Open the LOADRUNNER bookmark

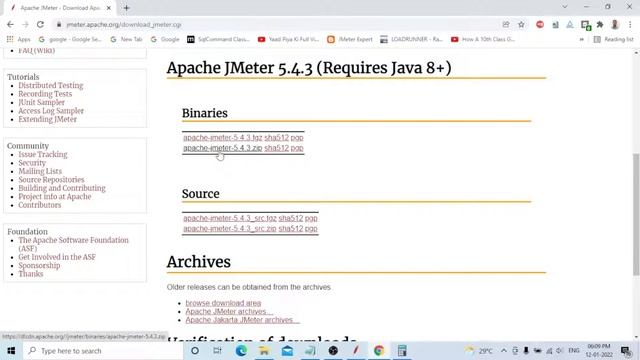pyautogui.click(x=411, y=39)
